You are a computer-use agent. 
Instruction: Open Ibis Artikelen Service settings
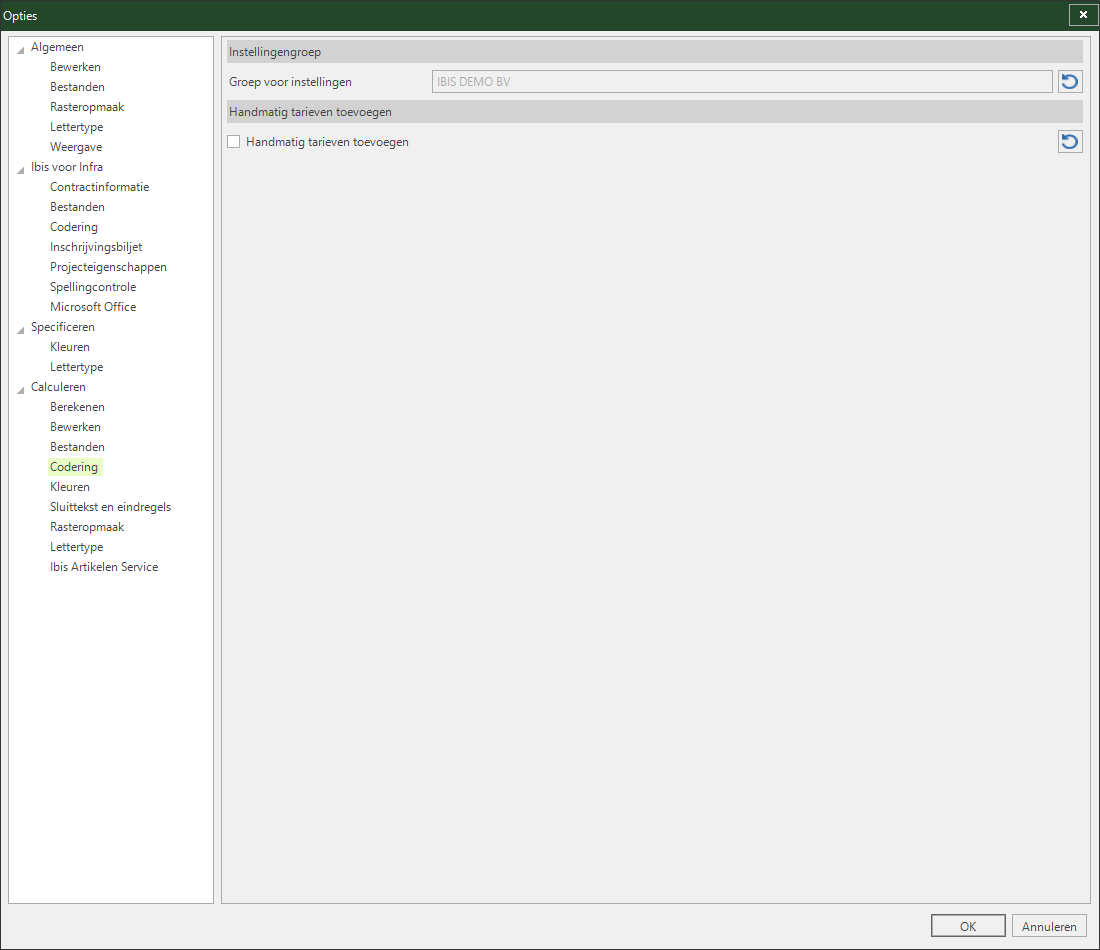[x=104, y=567]
